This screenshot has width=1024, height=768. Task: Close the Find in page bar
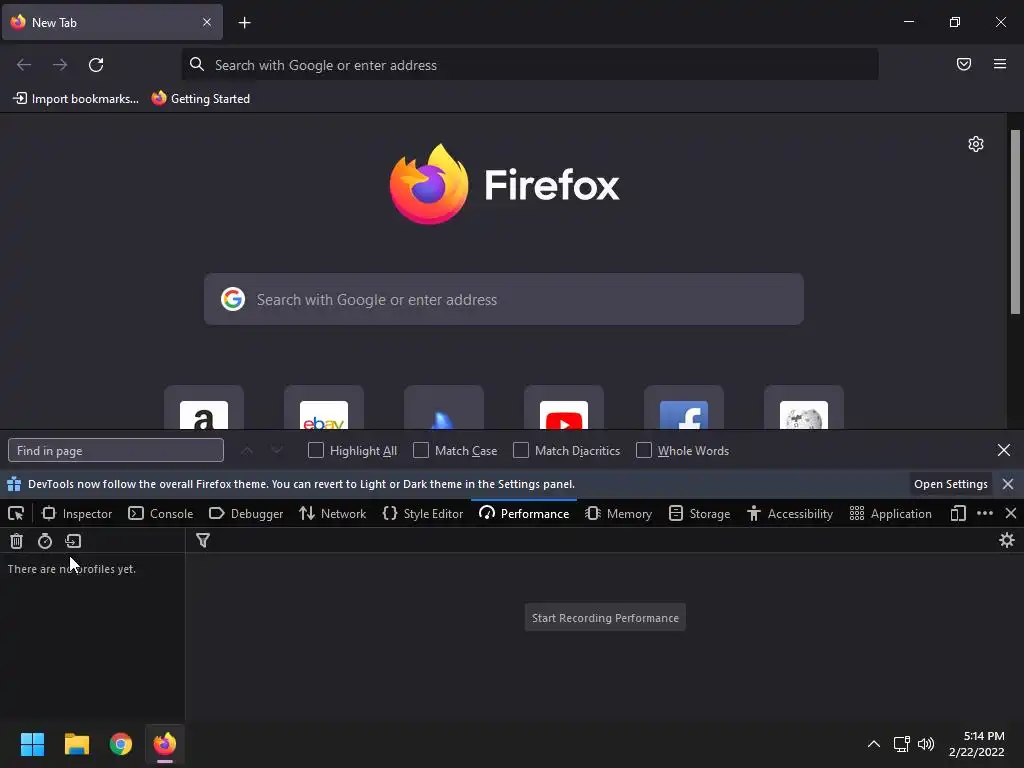click(x=1004, y=450)
